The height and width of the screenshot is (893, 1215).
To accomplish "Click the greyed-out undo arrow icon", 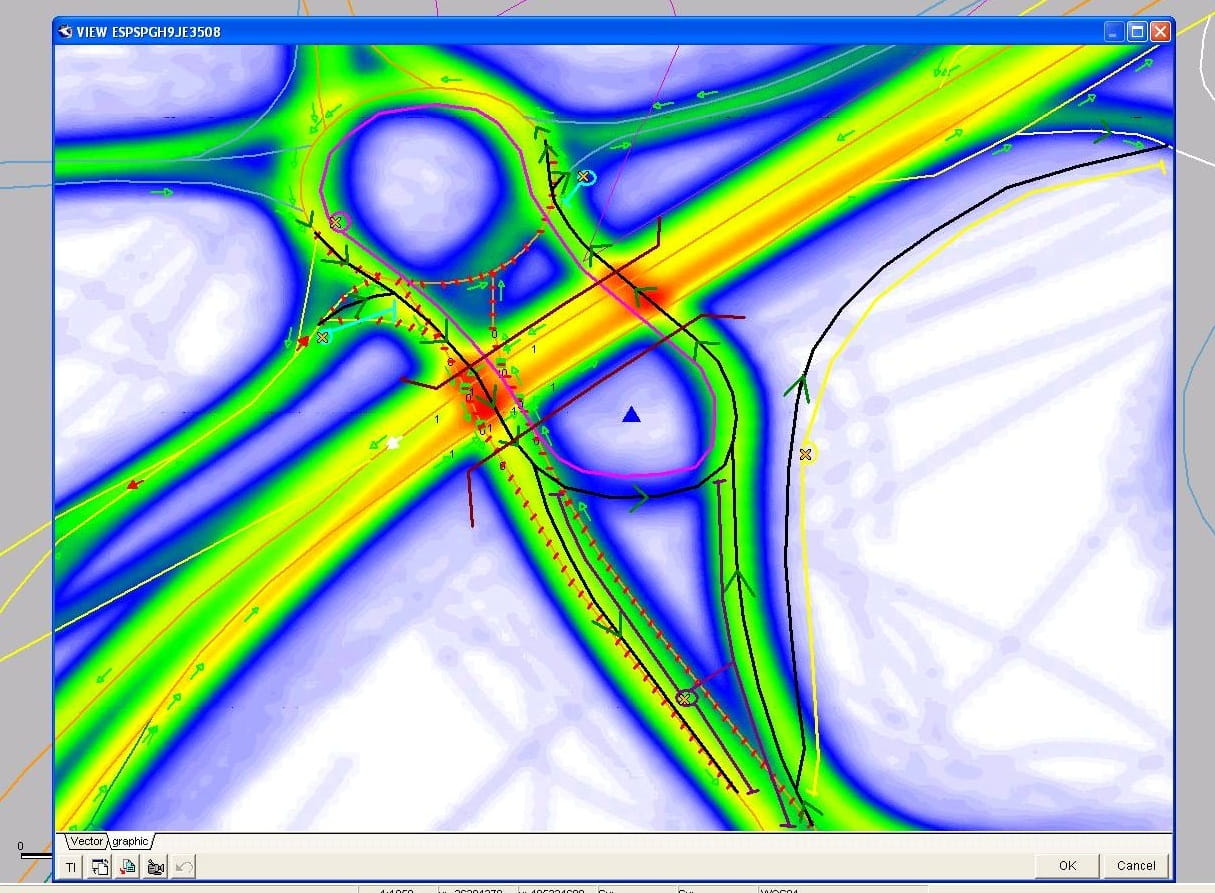I will coord(183,867).
